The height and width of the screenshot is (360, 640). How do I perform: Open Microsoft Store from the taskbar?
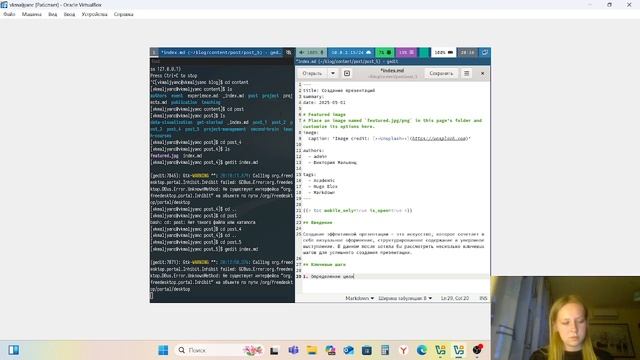[367, 350]
